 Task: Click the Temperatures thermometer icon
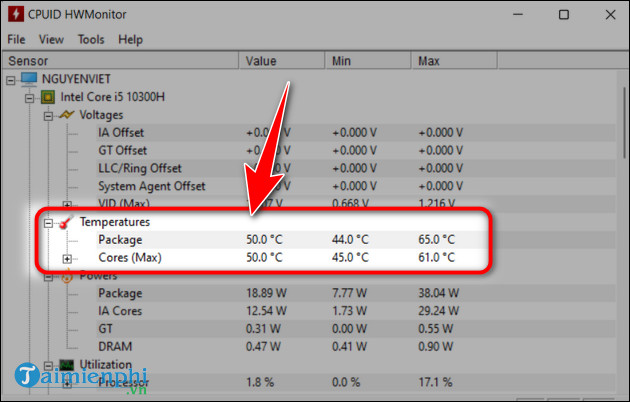click(65, 222)
